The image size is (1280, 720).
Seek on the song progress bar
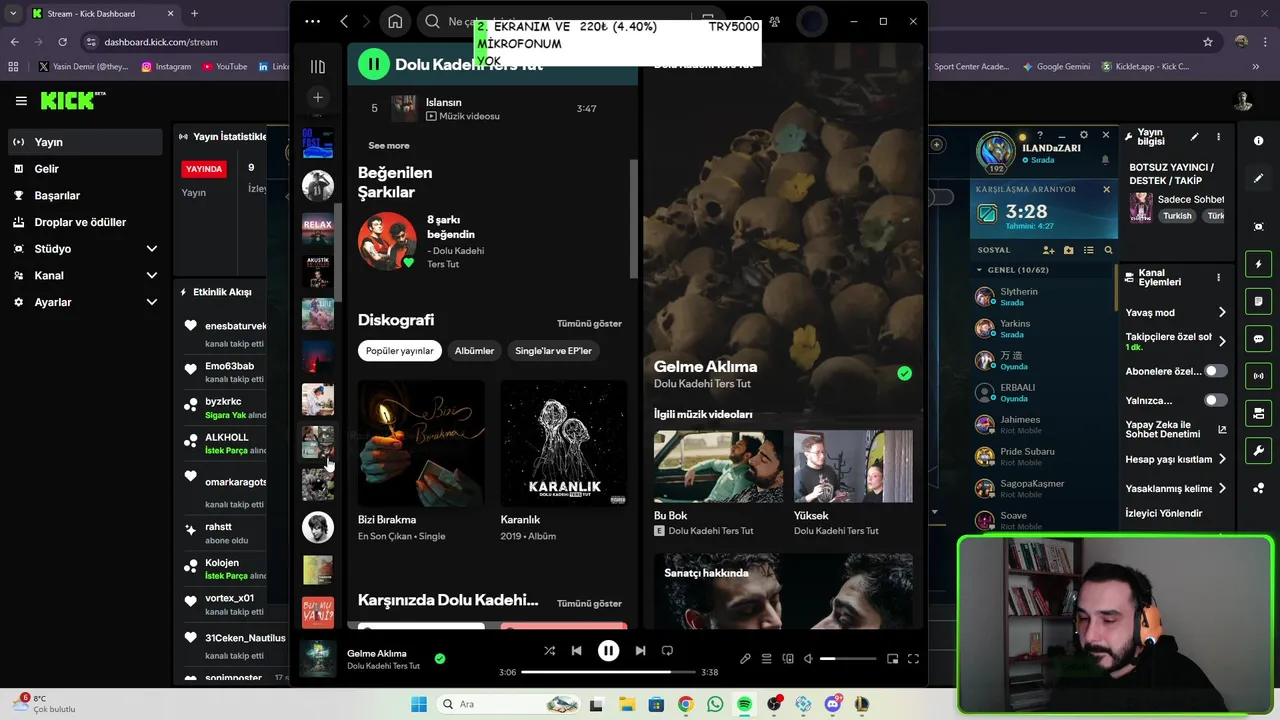[608, 672]
